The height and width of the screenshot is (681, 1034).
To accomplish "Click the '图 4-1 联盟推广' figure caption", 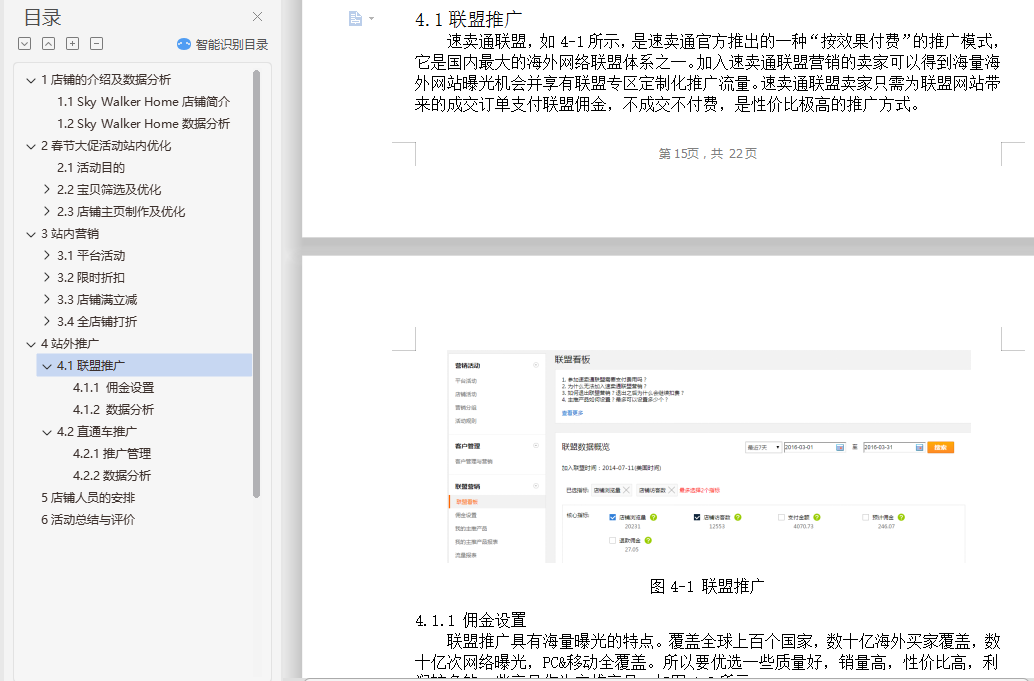I will [707, 586].
